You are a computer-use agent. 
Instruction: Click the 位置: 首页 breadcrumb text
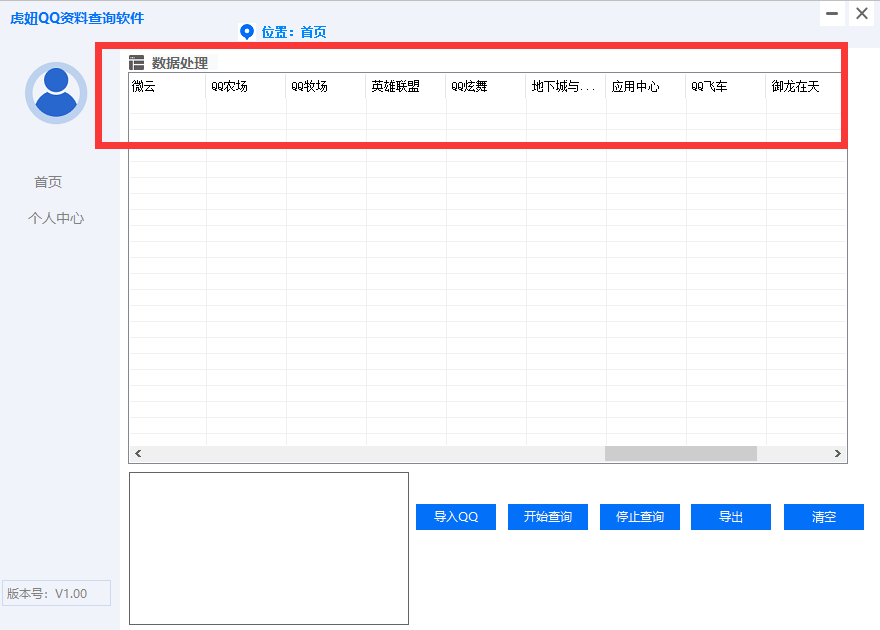pyautogui.click(x=294, y=32)
